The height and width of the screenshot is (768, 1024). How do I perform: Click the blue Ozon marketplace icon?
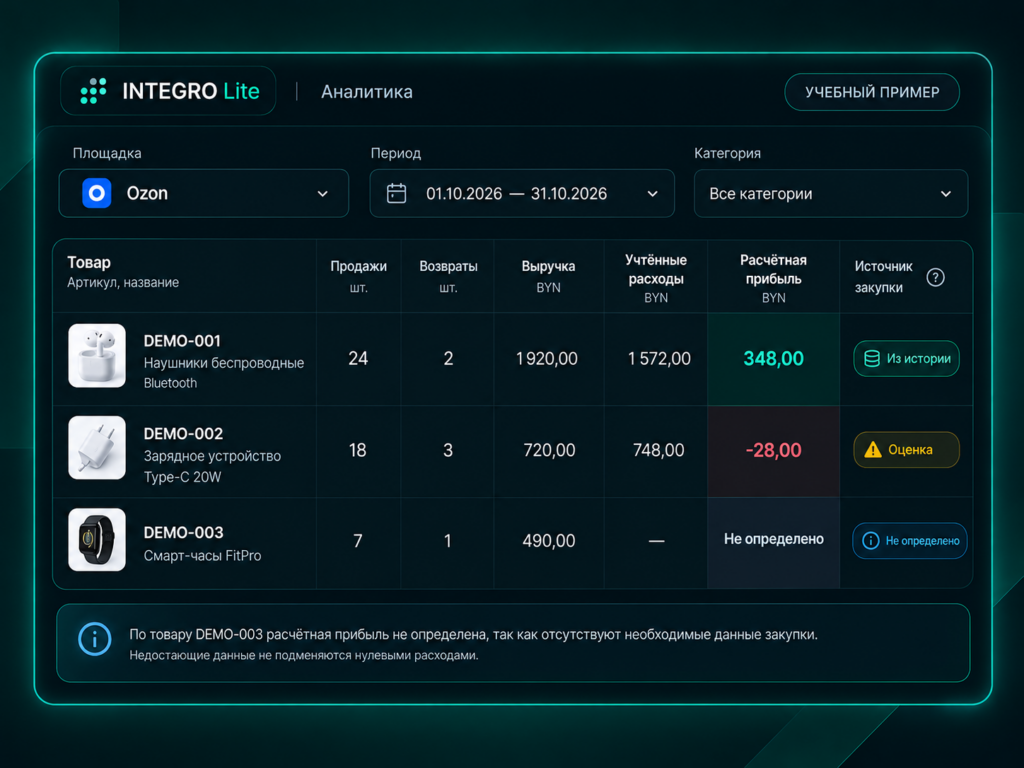click(x=97, y=193)
